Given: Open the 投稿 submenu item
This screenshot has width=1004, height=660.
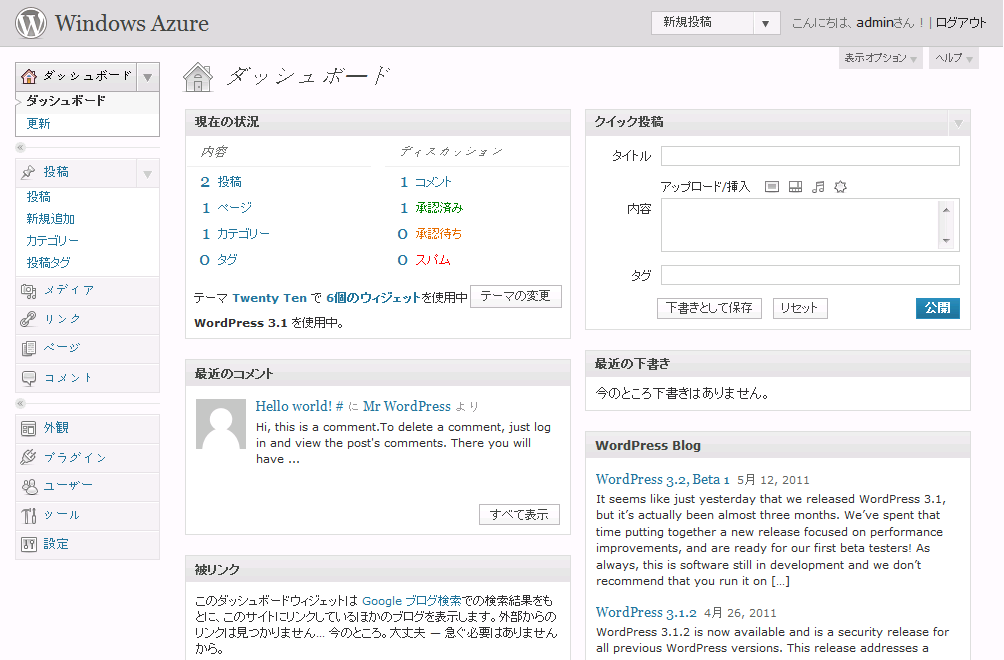Looking at the screenshot, I should point(38,197).
